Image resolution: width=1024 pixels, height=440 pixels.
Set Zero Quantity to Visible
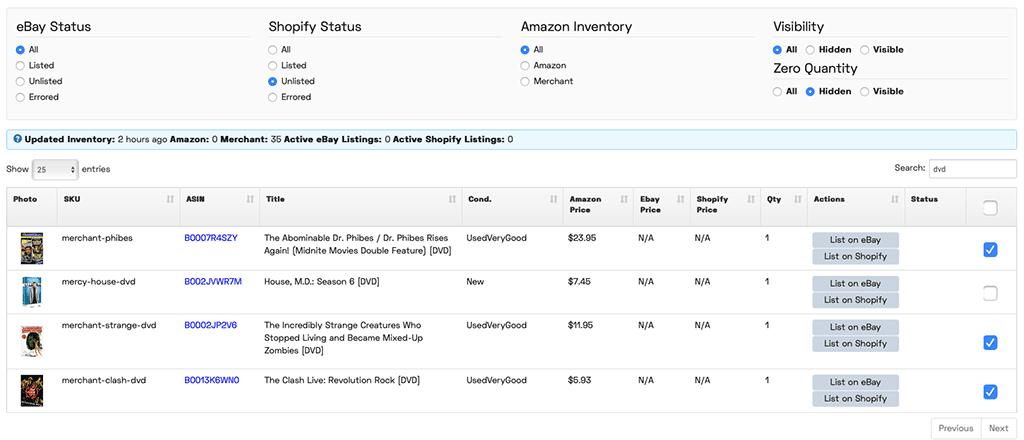coord(865,91)
